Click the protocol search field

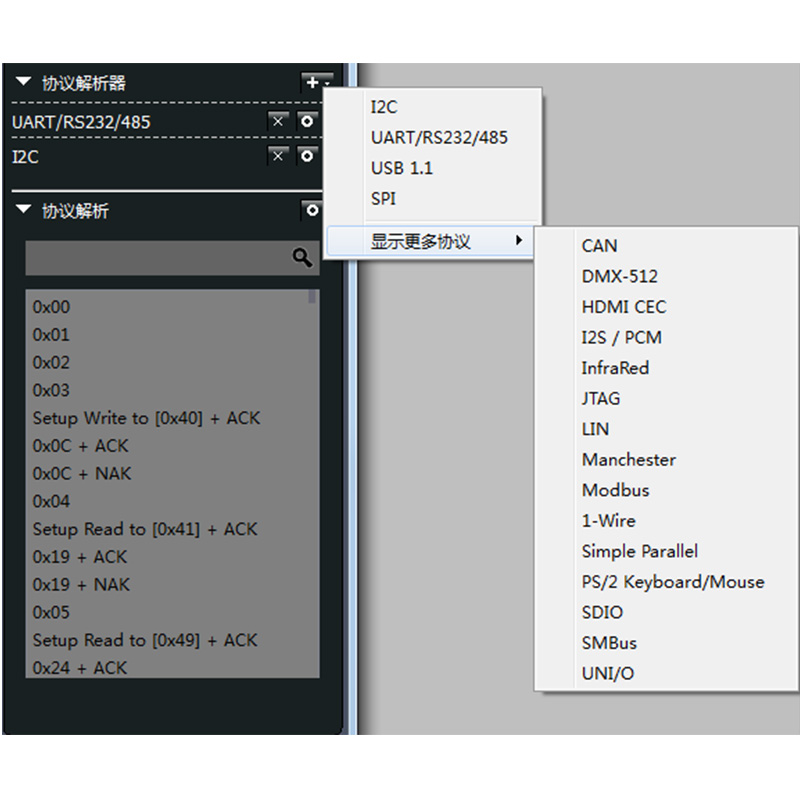[172, 258]
